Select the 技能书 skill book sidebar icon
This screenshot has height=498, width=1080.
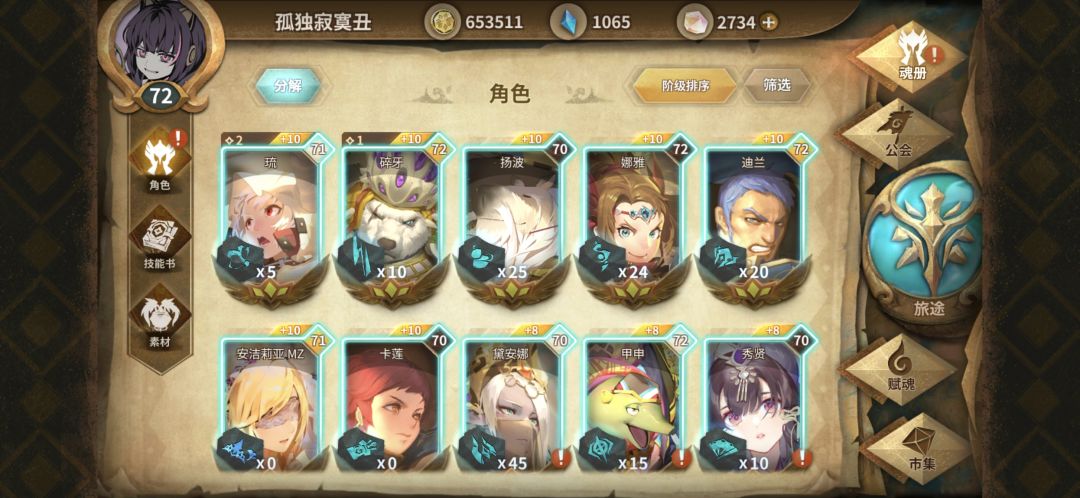(x=160, y=238)
